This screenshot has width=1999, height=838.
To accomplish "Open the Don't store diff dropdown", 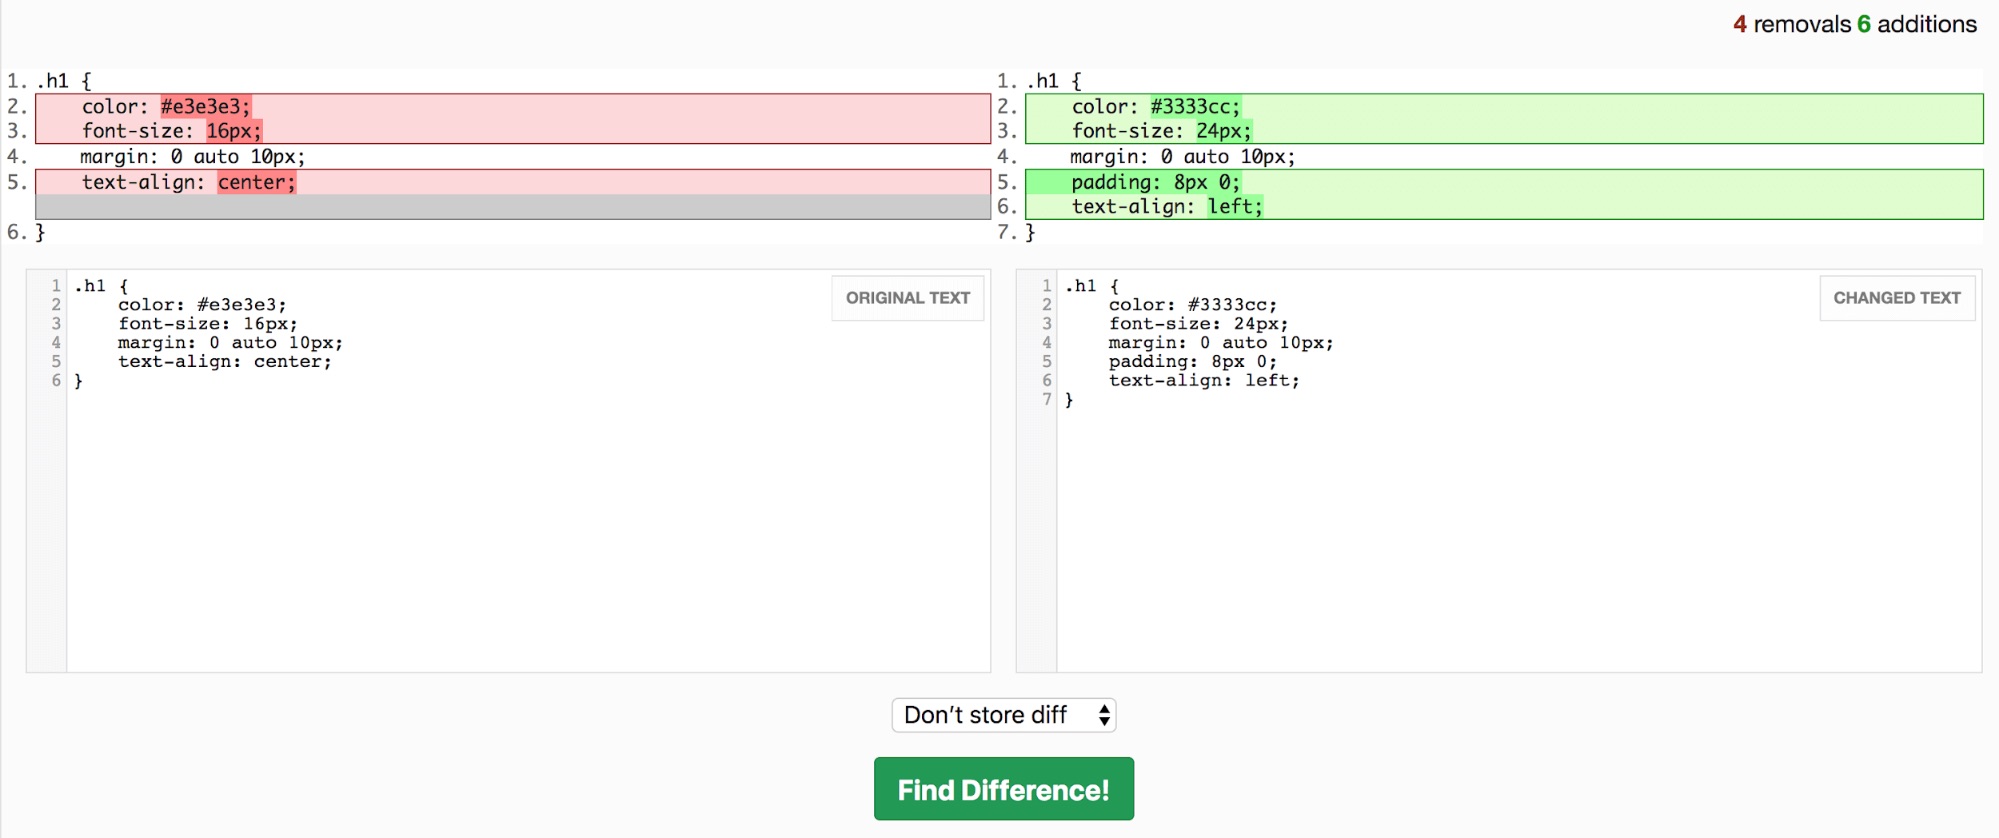I will click(1003, 715).
